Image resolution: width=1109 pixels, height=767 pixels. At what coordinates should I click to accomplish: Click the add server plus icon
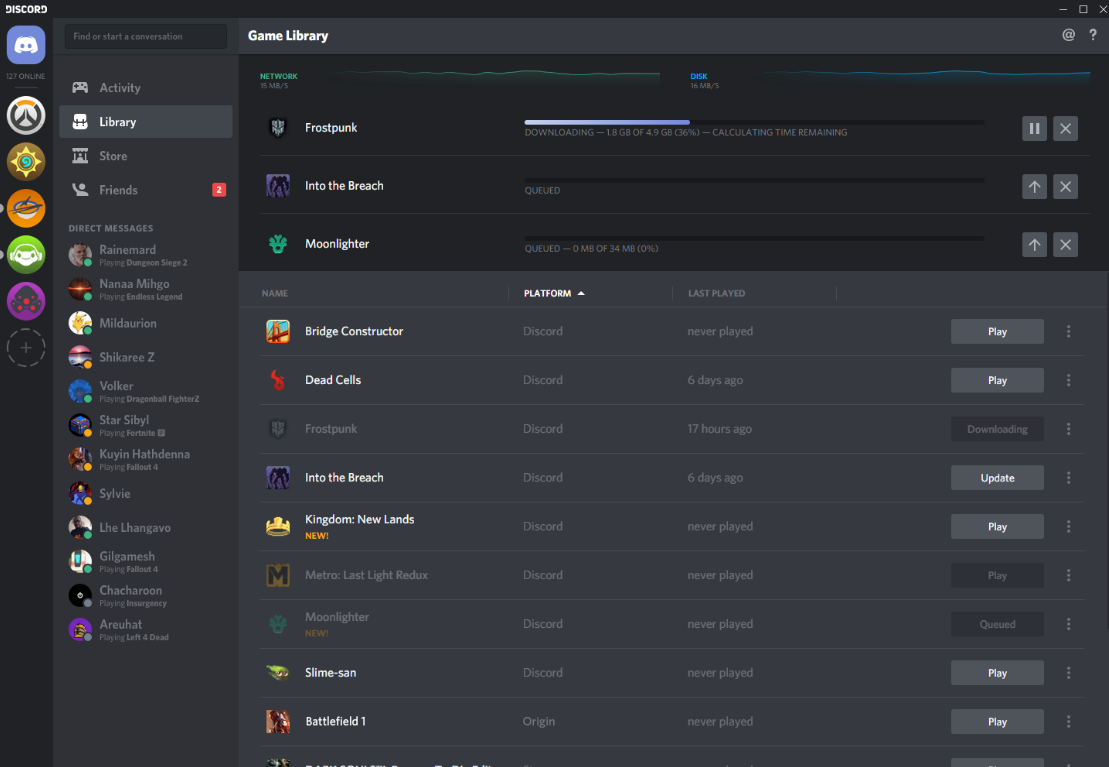pos(26,348)
